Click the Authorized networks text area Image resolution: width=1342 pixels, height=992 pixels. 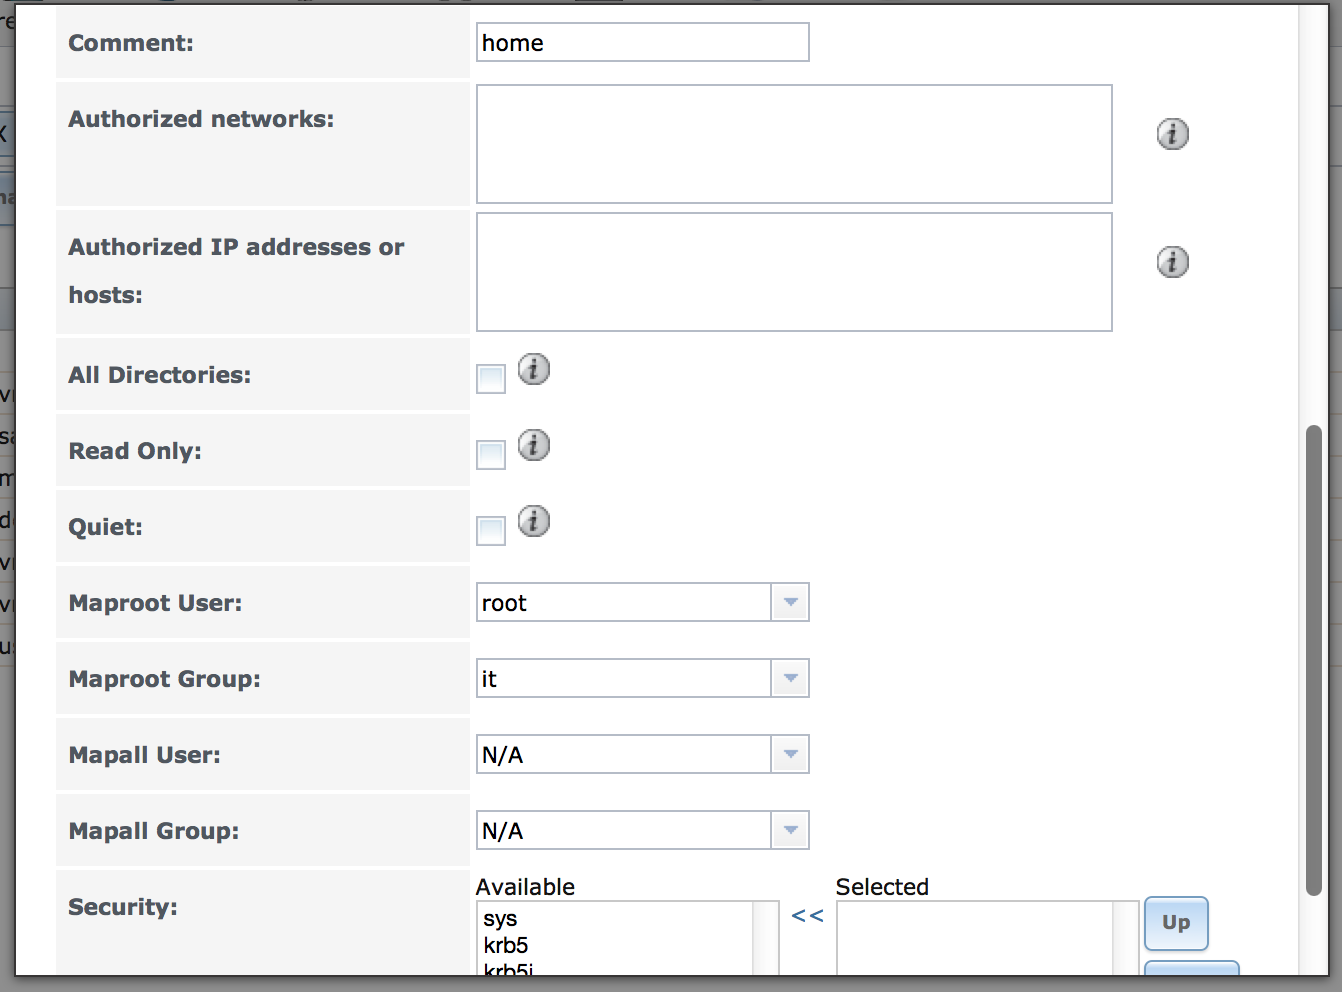click(793, 143)
